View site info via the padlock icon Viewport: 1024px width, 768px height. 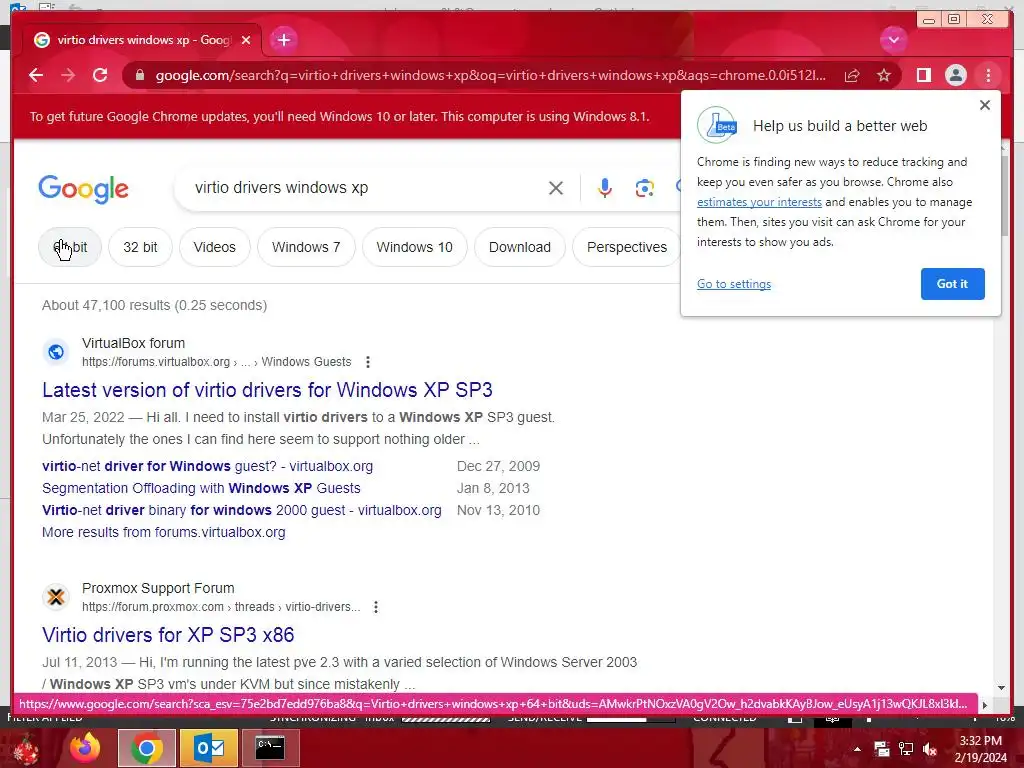139,75
